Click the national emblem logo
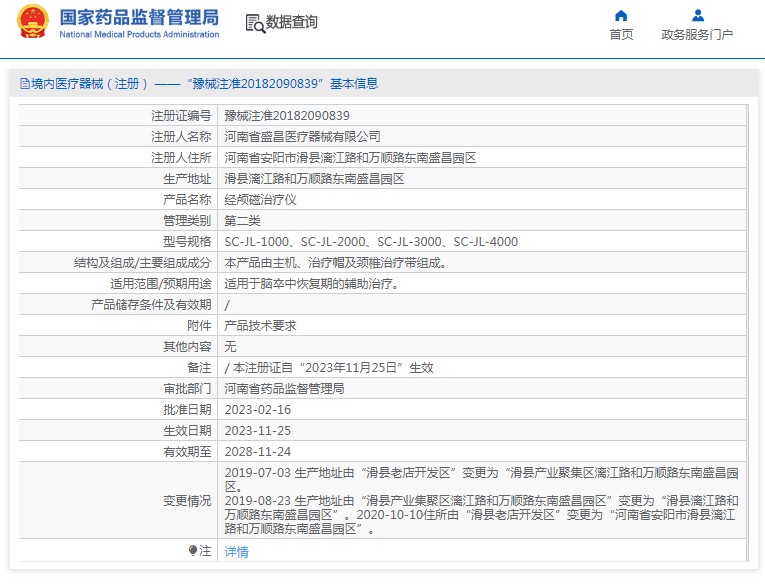Screen dimensions: 765x584 [33, 21]
